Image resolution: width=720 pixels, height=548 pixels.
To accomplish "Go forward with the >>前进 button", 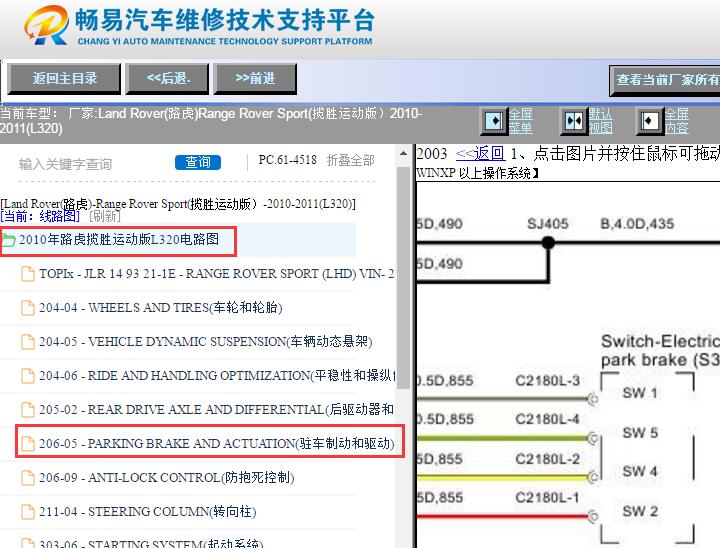I will coord(255,79).
